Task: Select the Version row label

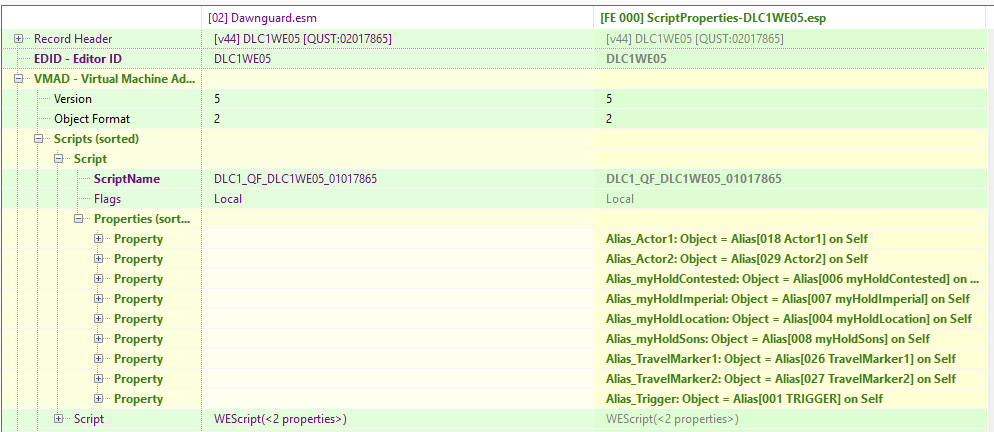Action: pos(73,99)
